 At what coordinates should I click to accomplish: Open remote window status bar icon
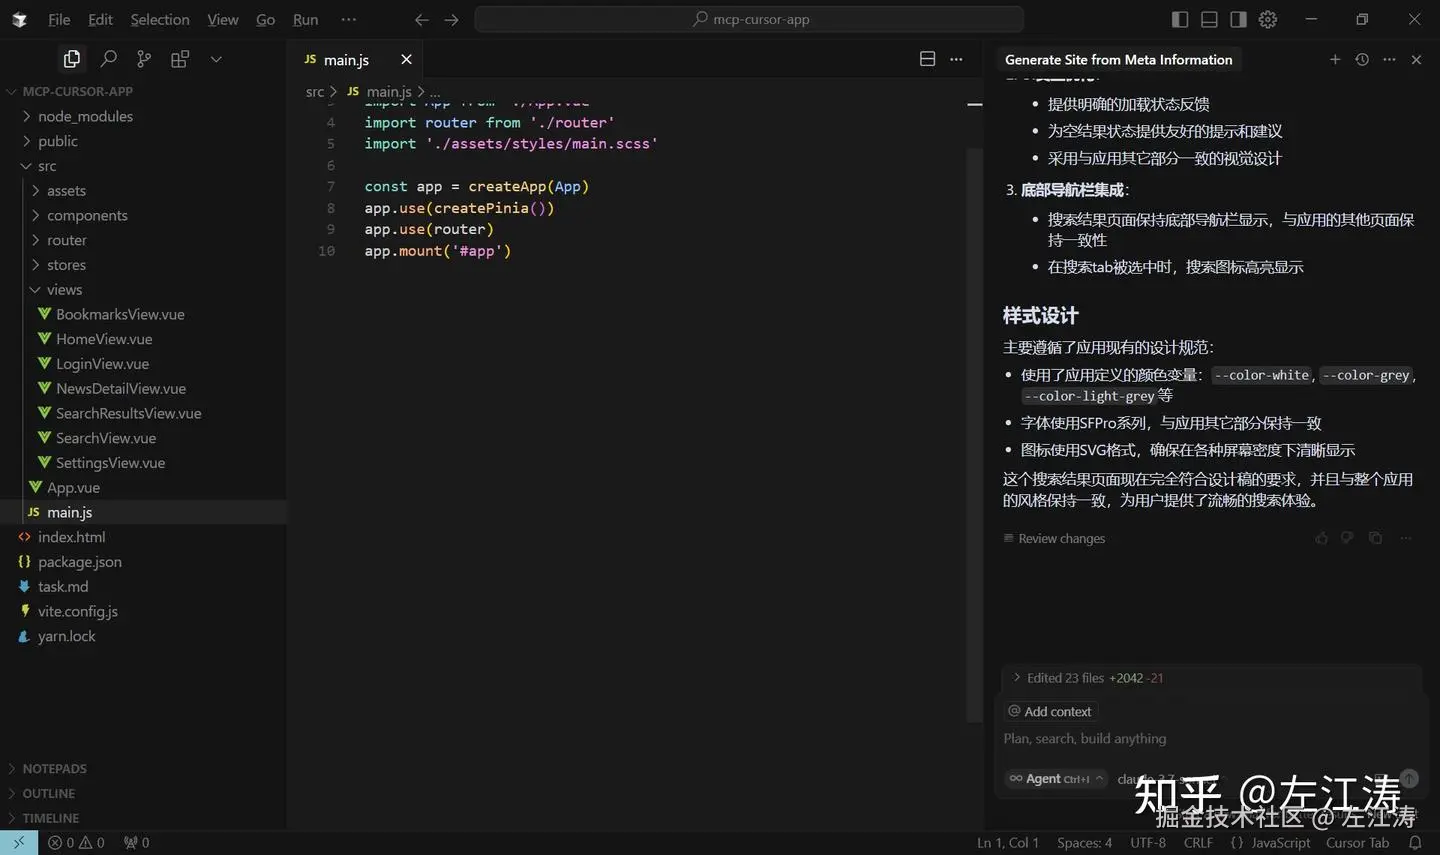tap(19, 843)
